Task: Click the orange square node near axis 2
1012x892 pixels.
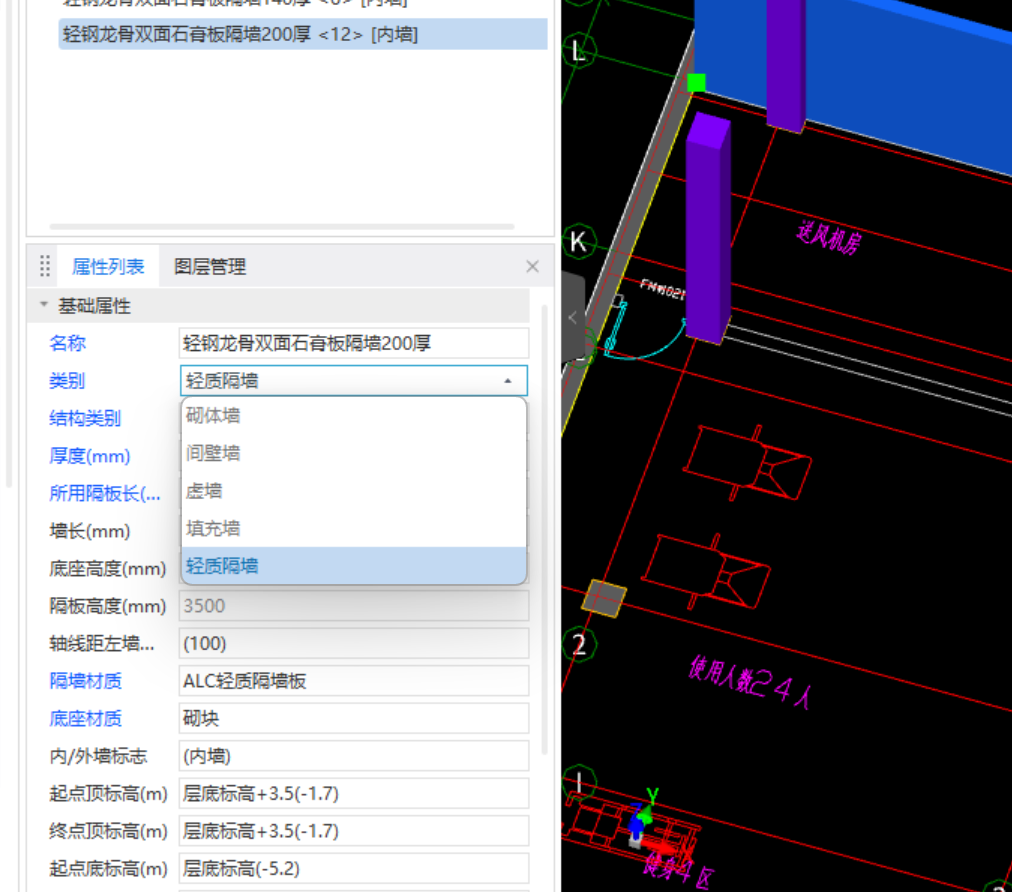Action: [x=604, y=598]
